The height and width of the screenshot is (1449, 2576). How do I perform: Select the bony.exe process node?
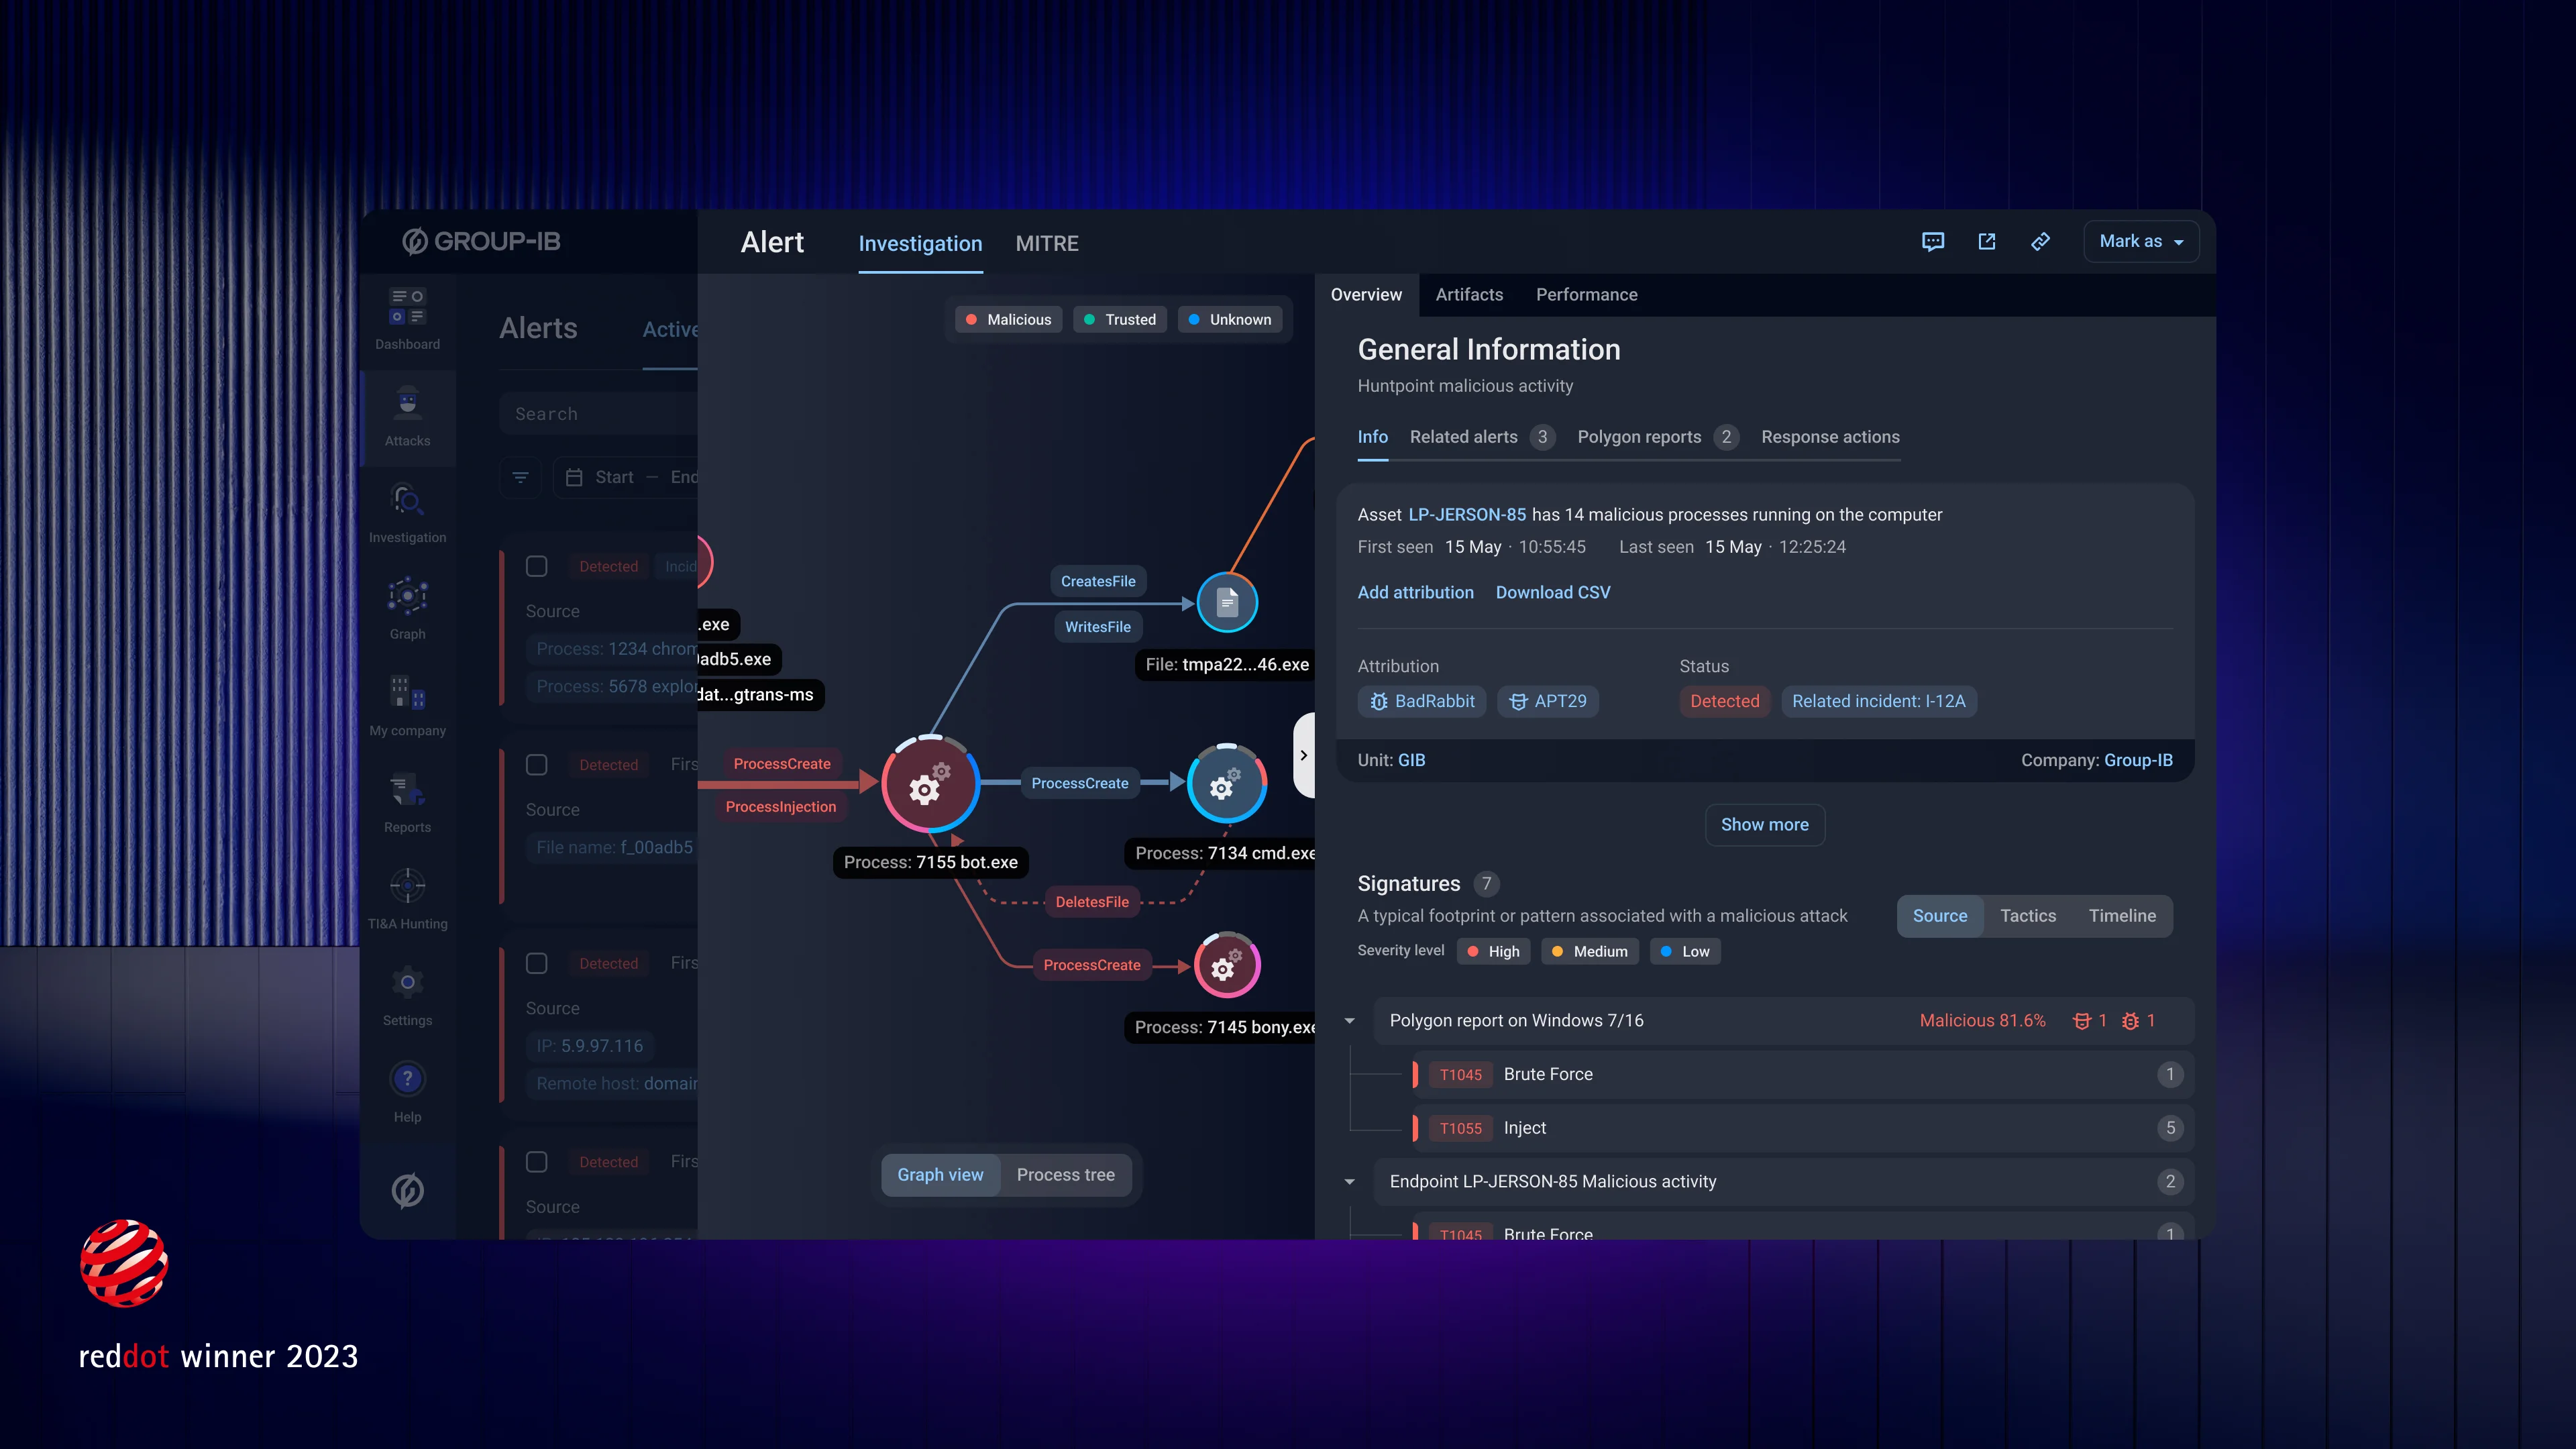[1227, 965]
